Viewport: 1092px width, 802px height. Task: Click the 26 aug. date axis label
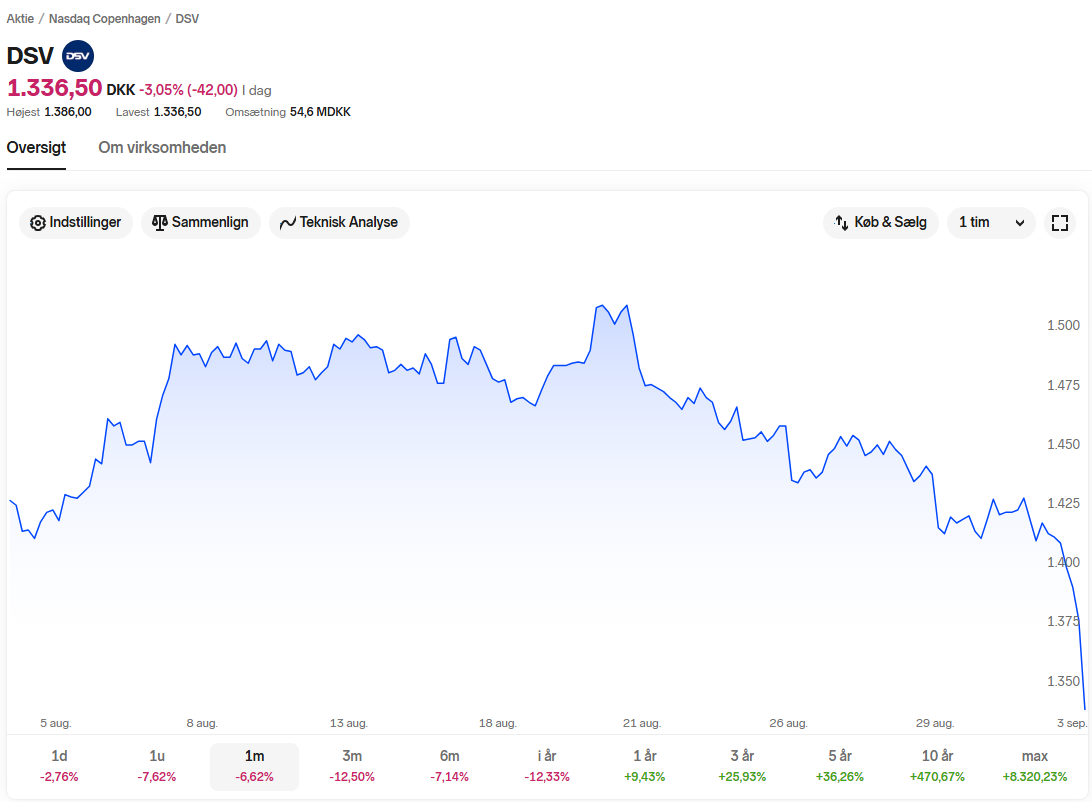click(788, 723)
